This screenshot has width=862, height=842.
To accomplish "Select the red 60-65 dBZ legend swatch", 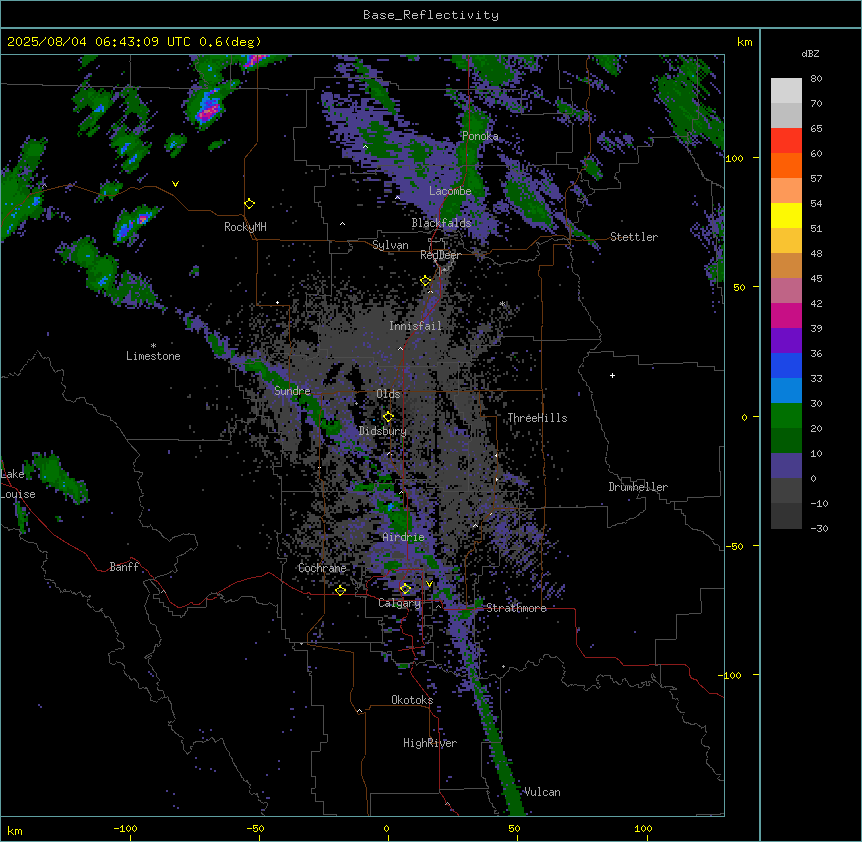I will pos(786,141).
